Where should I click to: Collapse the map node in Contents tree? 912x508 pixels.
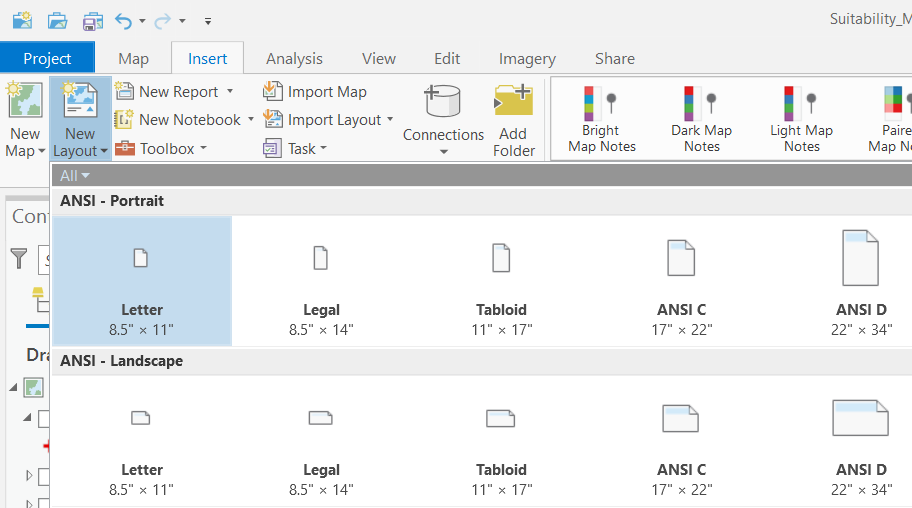pyautogui.click(x=14, y=387)
